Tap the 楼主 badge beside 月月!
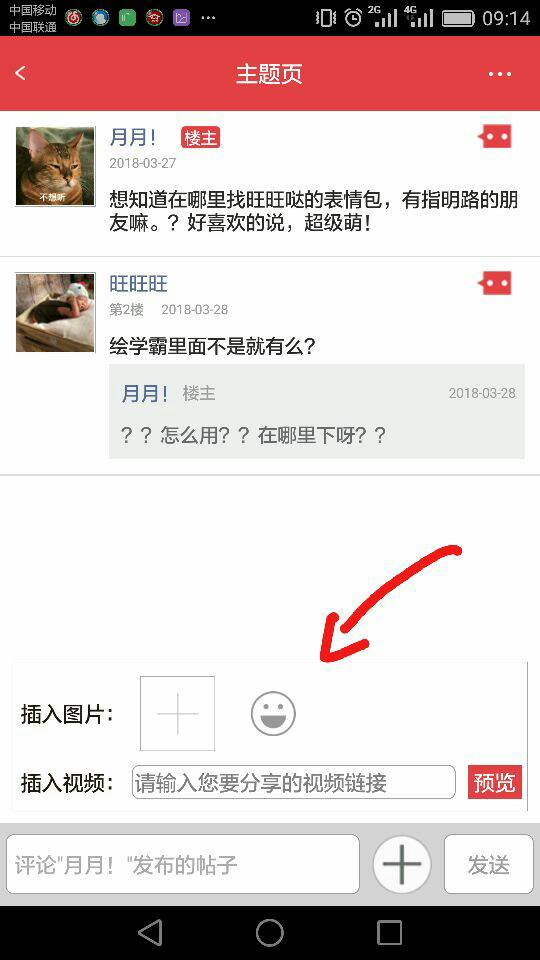The width and height of the screenshot is (540, 960). coord(200,138)
